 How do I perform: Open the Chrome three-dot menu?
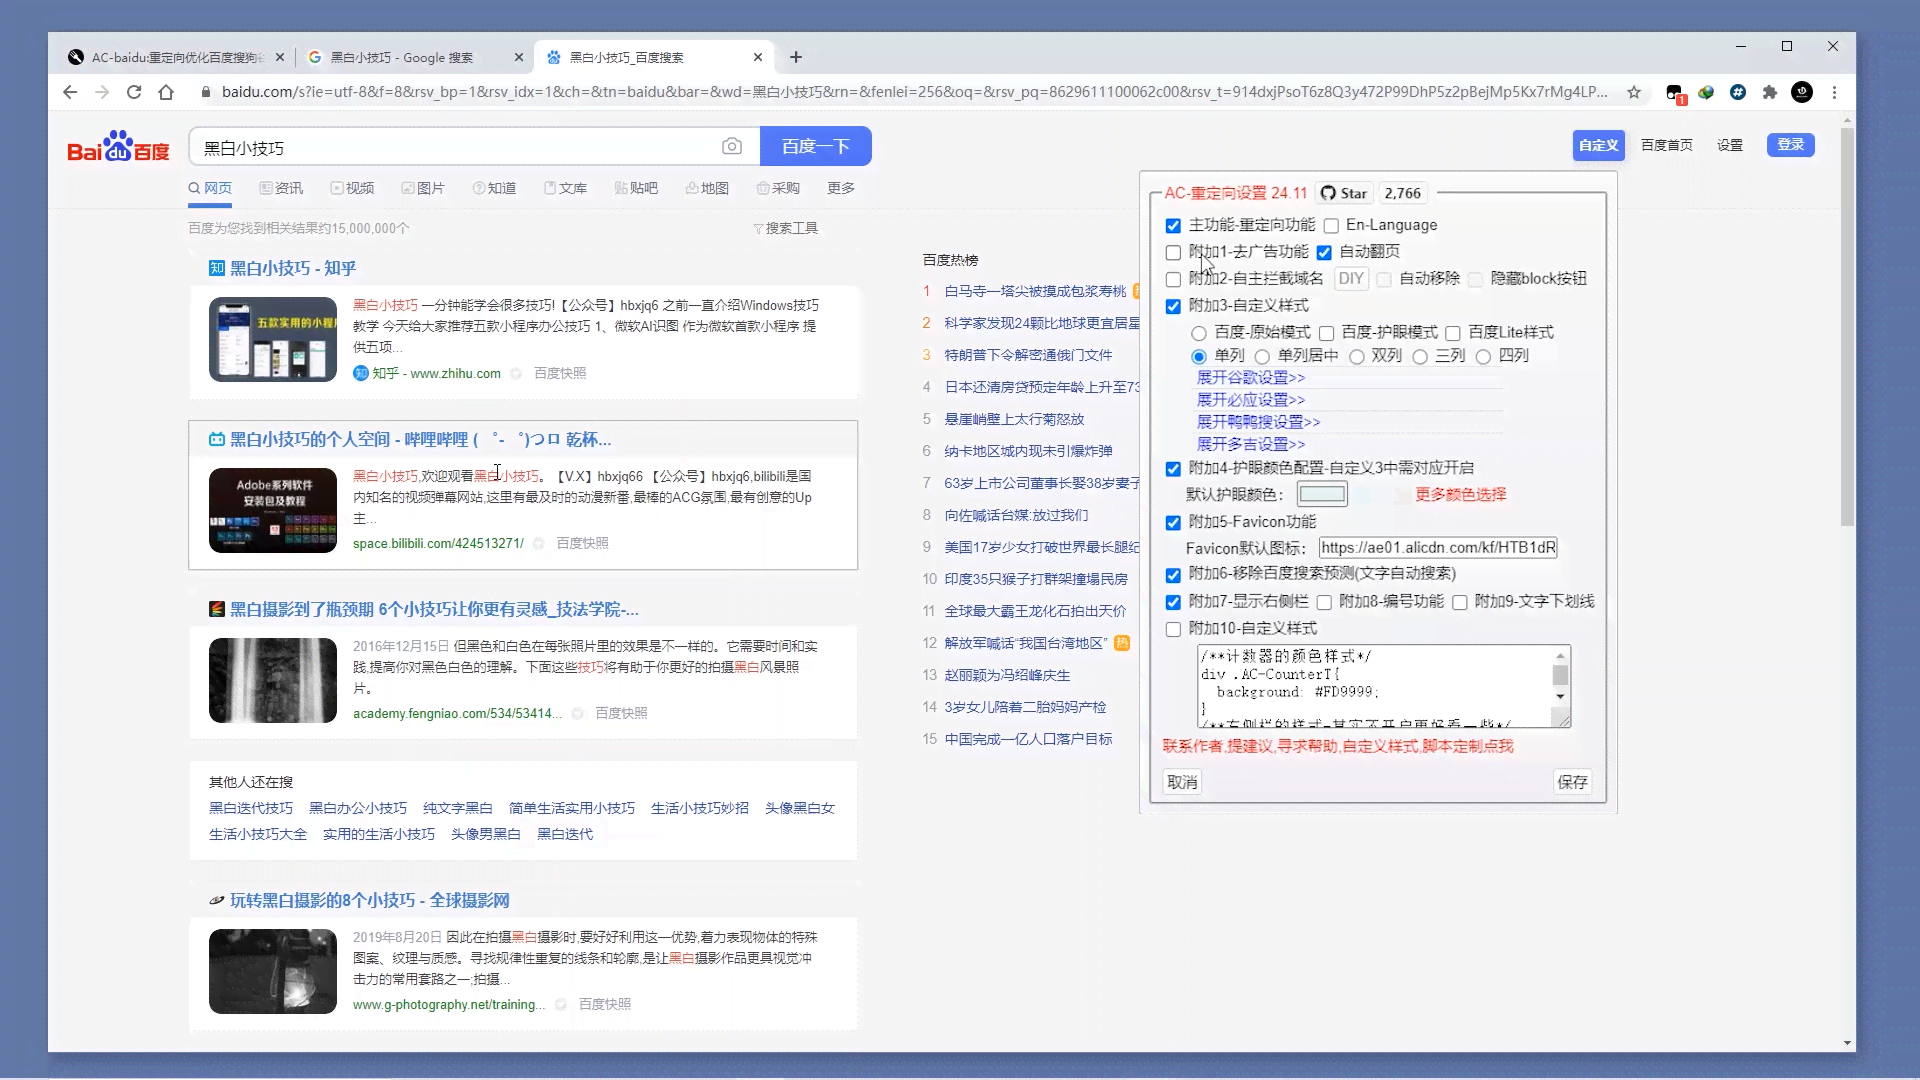point(1834,92)
